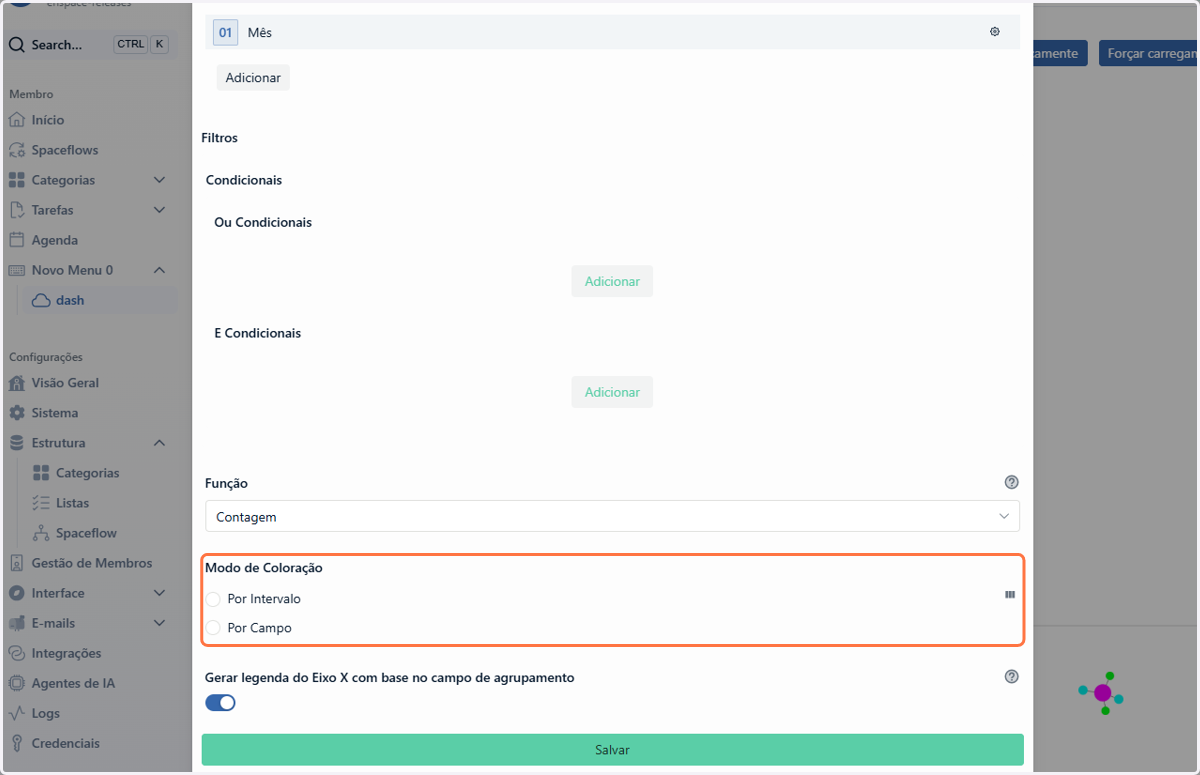This screenshot has height=775, width=1200.
Task: Click the columns icon beside Modo de Coloração
Action: (1010, 595)
